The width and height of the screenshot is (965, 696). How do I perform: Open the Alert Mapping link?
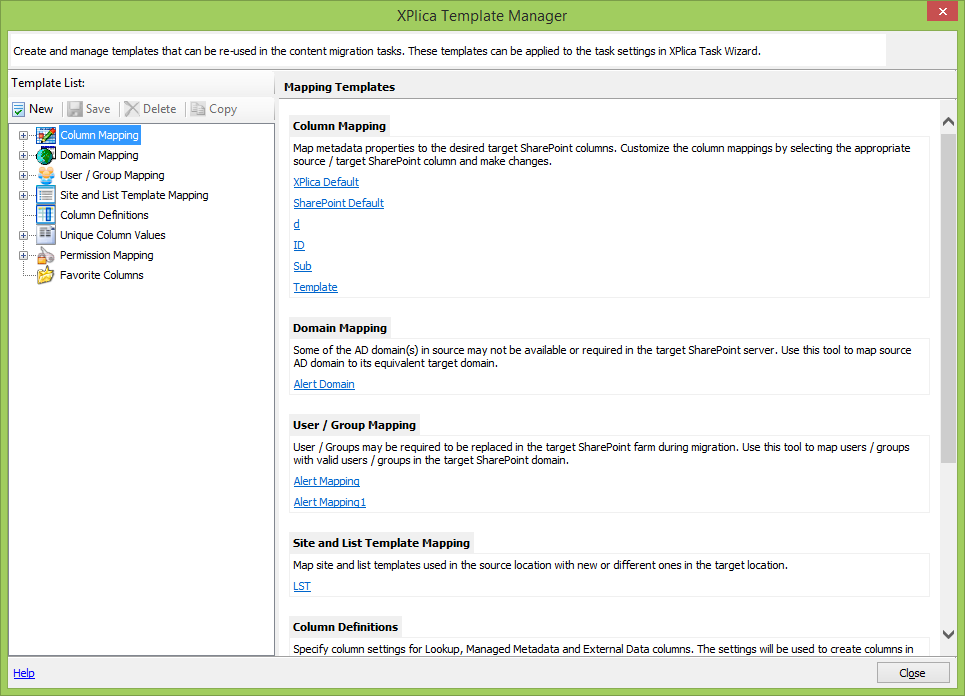326,481
